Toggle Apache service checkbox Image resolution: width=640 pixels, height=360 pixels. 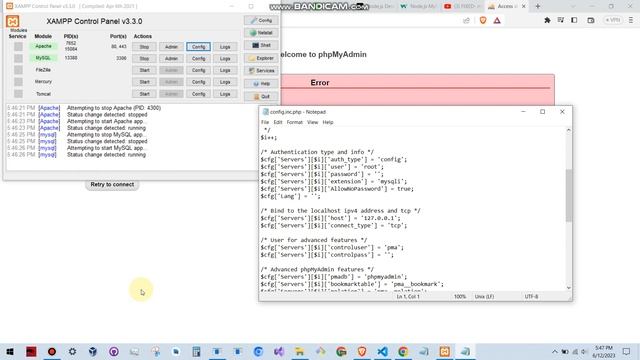(x=18, y=47)
